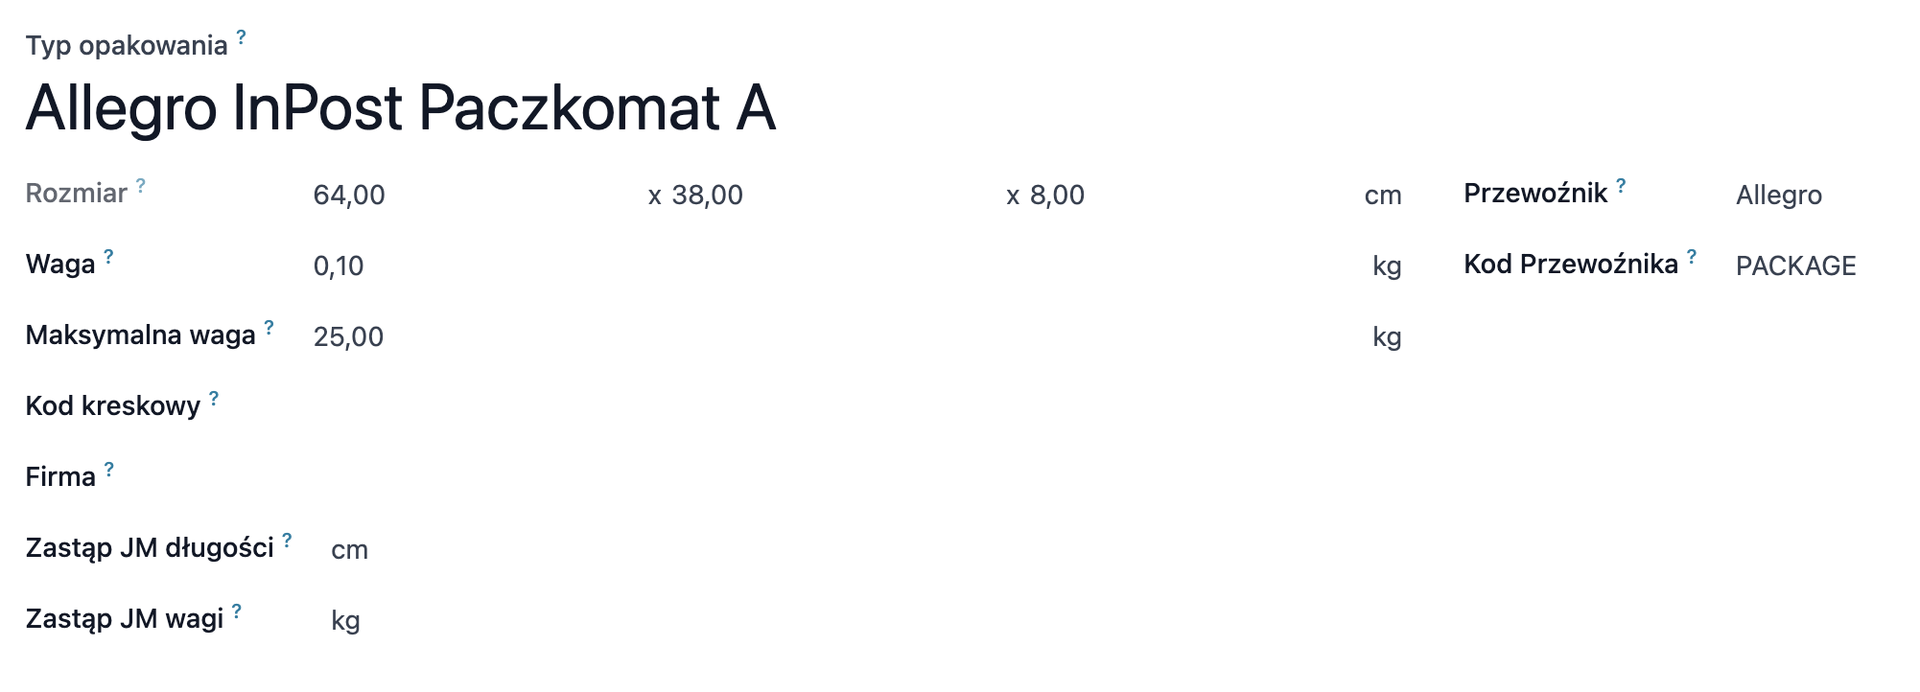The width and height of the screenshot is (1920, 692).
Task: Click the width field showing 38,00
Action: pos(820,195)
